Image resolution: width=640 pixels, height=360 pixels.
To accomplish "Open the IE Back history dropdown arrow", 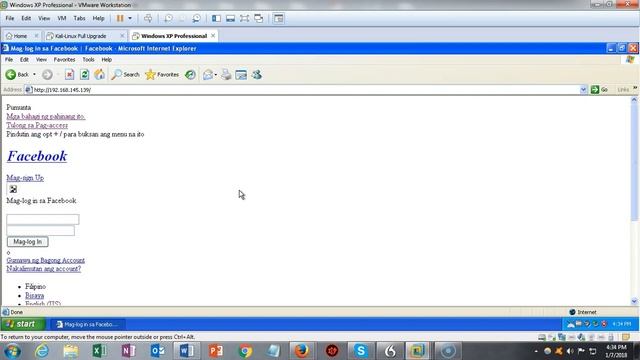I will (x=34, y=75).
